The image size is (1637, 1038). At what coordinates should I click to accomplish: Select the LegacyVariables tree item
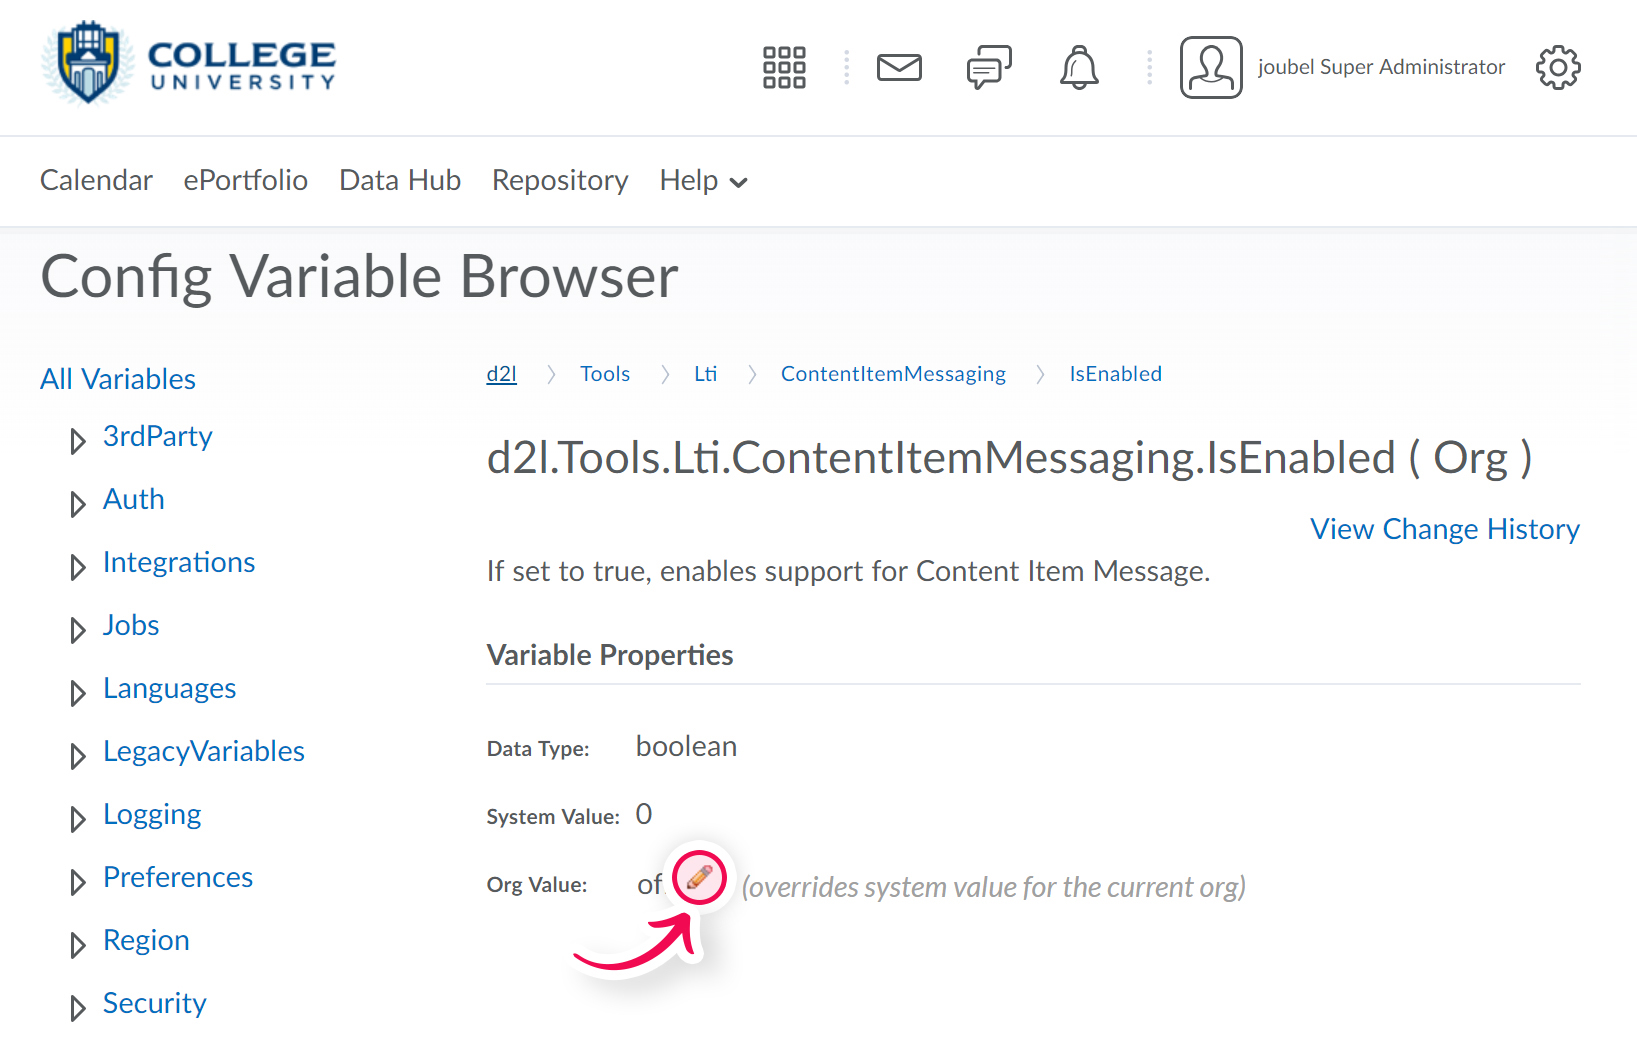204,752
